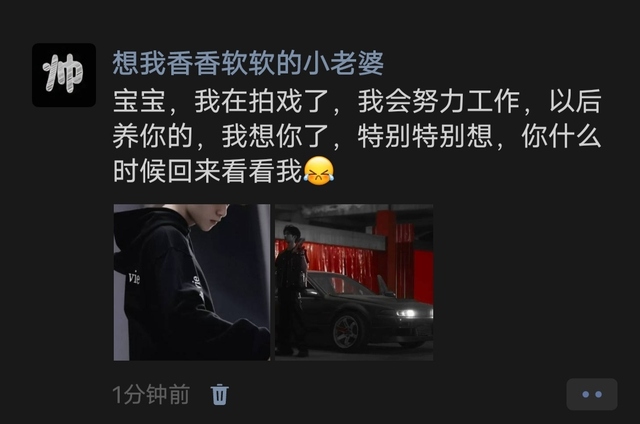
Task: Tap the 1分钟前 timestamp
Action: [151, 395]
